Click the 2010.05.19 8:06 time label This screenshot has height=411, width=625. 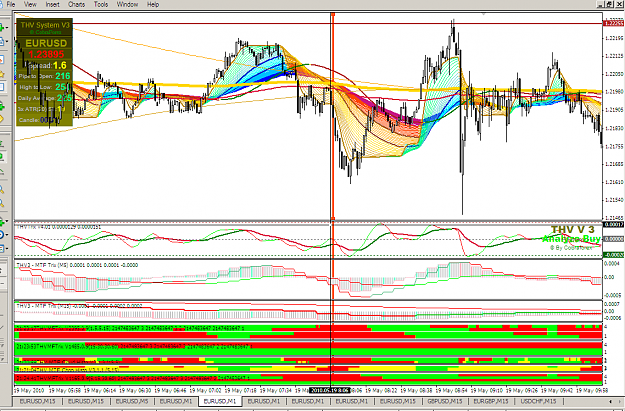[x=329, y=390]
